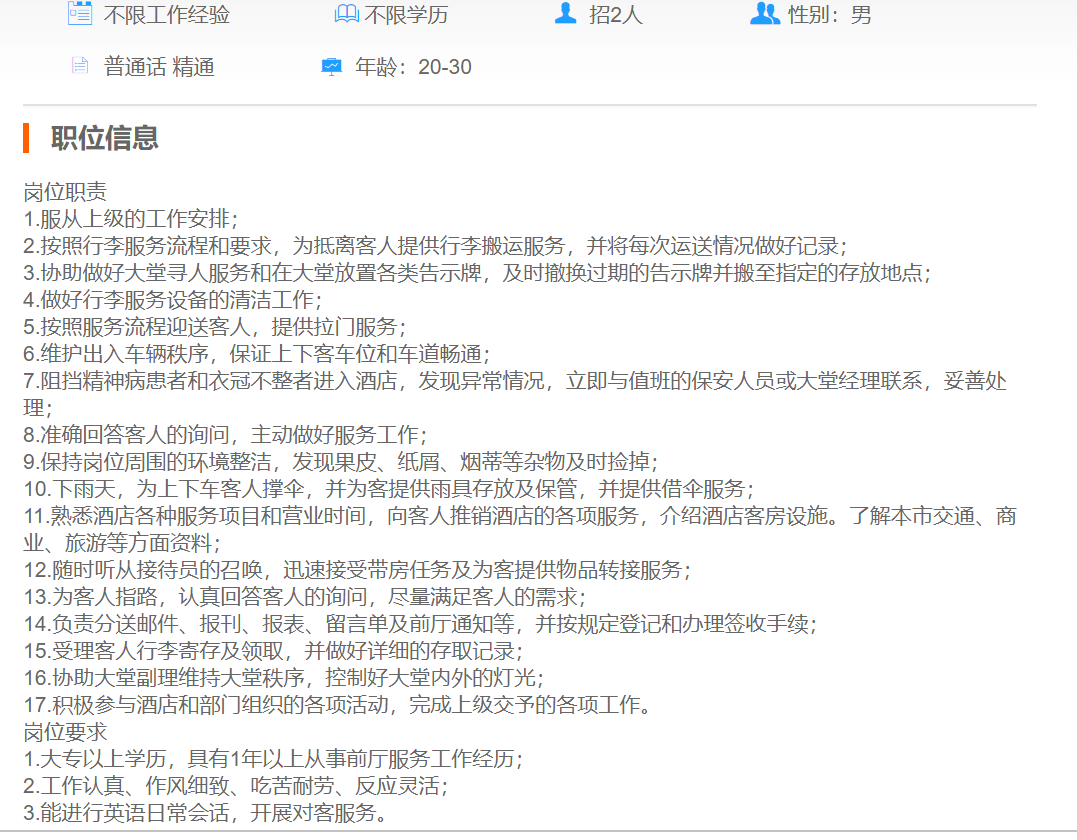Click the 普通话 精通 text
This screenshot has height=840, width=1077.
pos(159,67)
